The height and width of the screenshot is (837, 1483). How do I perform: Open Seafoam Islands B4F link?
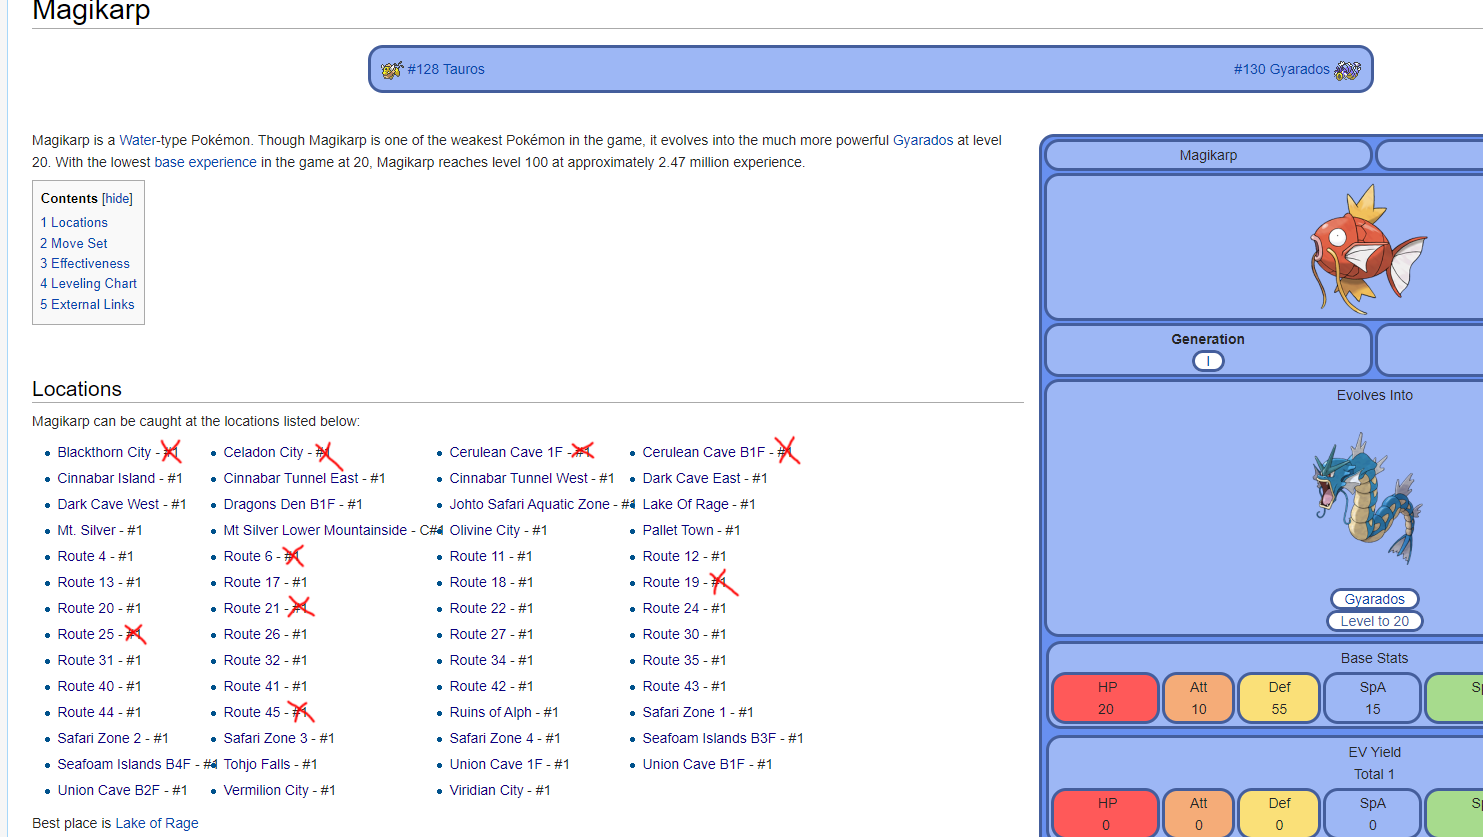pyautogui.click(x=124, y=764)
